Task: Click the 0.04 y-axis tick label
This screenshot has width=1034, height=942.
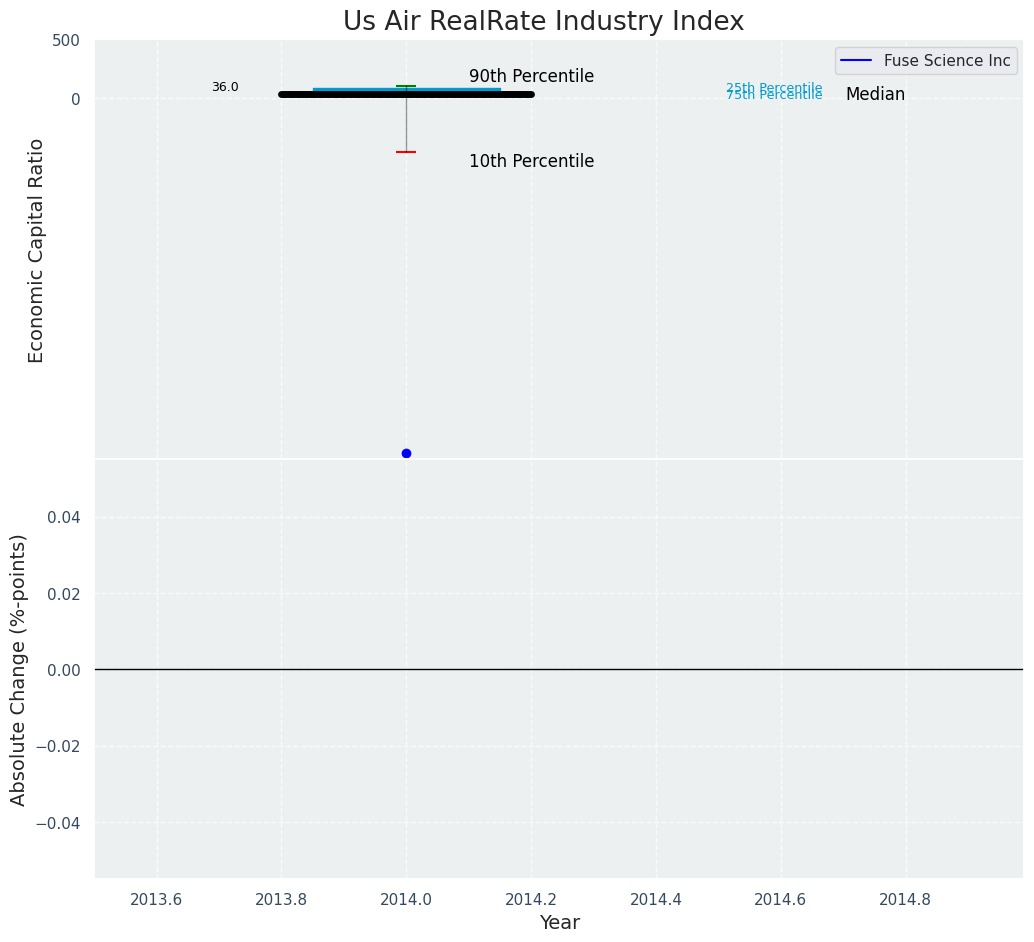Action: pyautogui.click(x=64, y=517)
